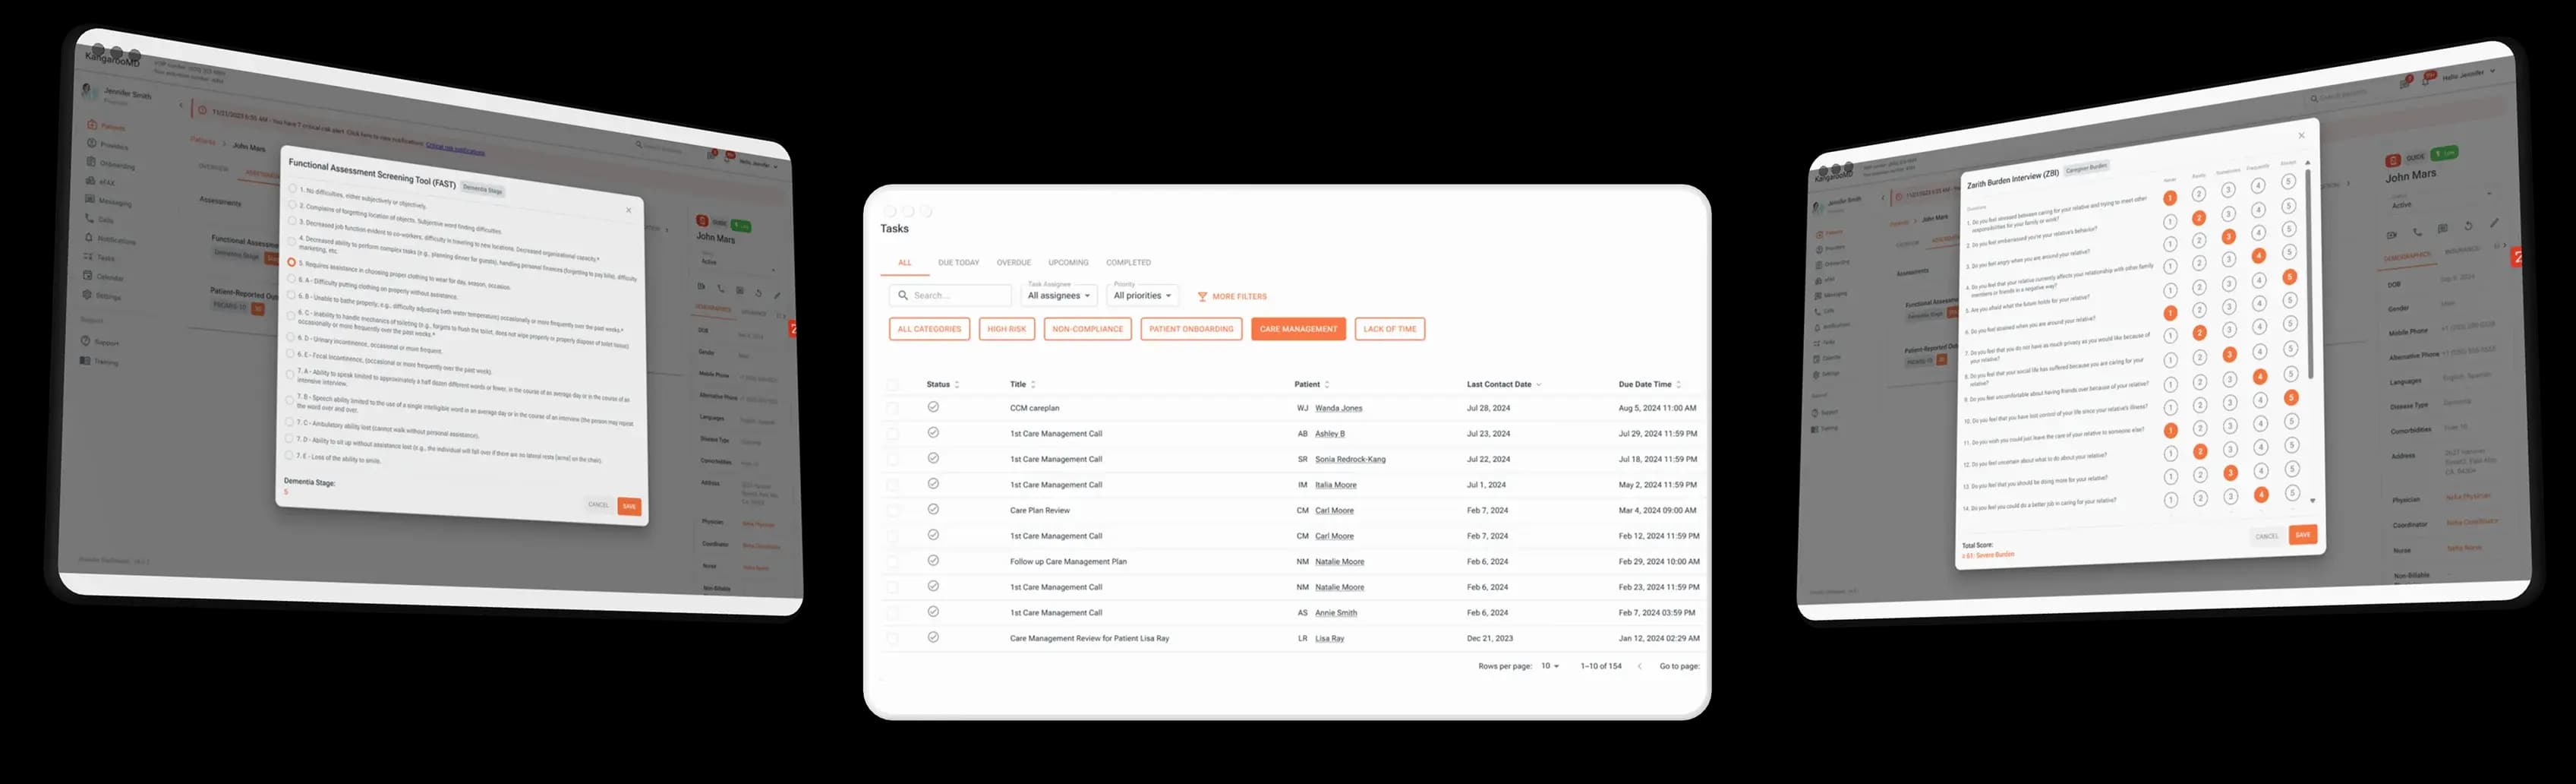Tick the checkbox for the CCM careplan row
Viewport: 2576px width, 784px height.
click(x=893, y=408)
